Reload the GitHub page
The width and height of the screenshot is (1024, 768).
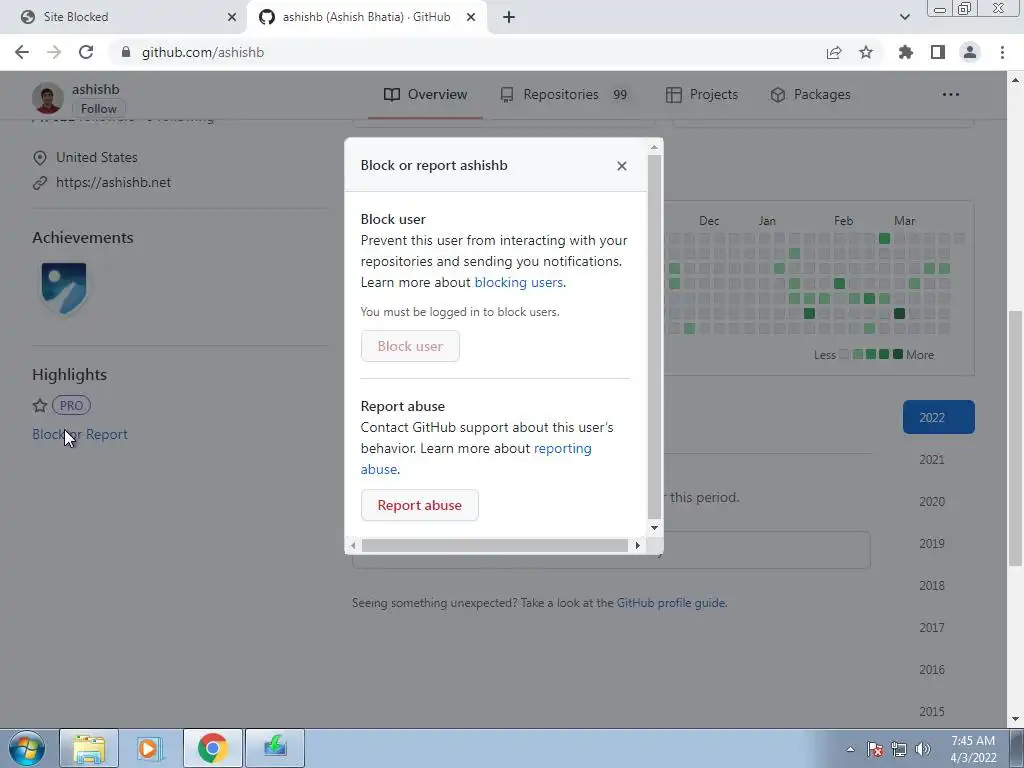pos(86,52)
